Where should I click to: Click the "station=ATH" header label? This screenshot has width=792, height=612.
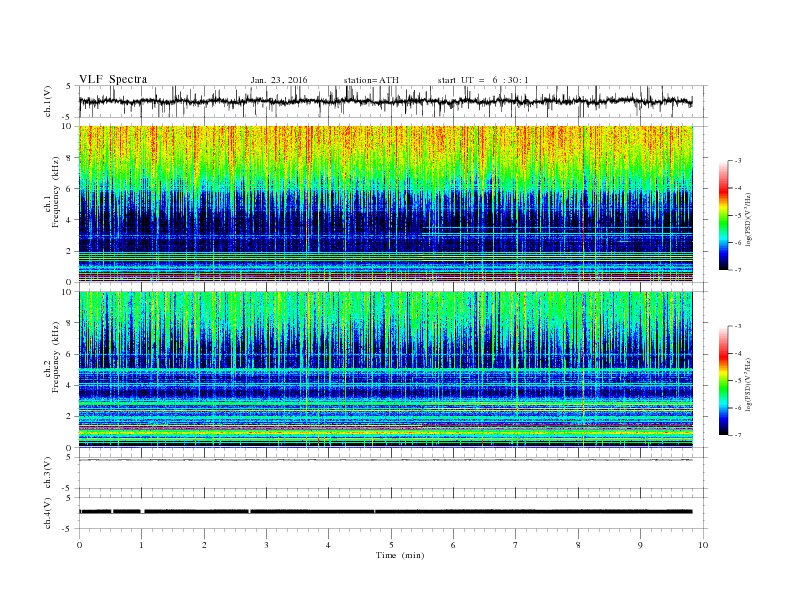point(371,80)
